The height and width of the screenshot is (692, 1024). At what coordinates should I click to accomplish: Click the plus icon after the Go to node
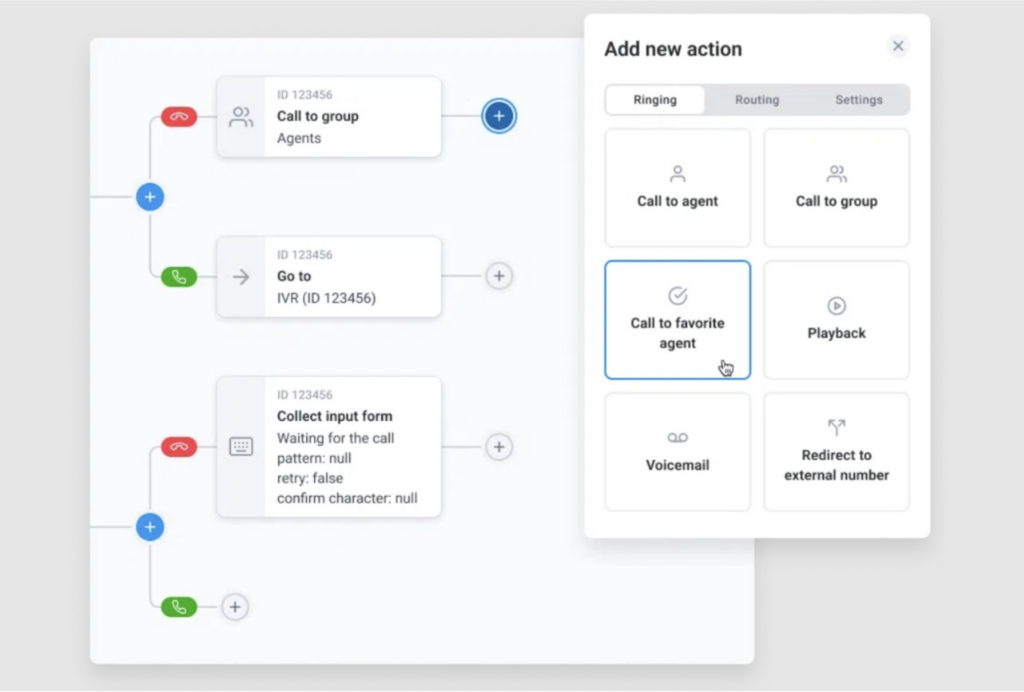pos(499,276)
